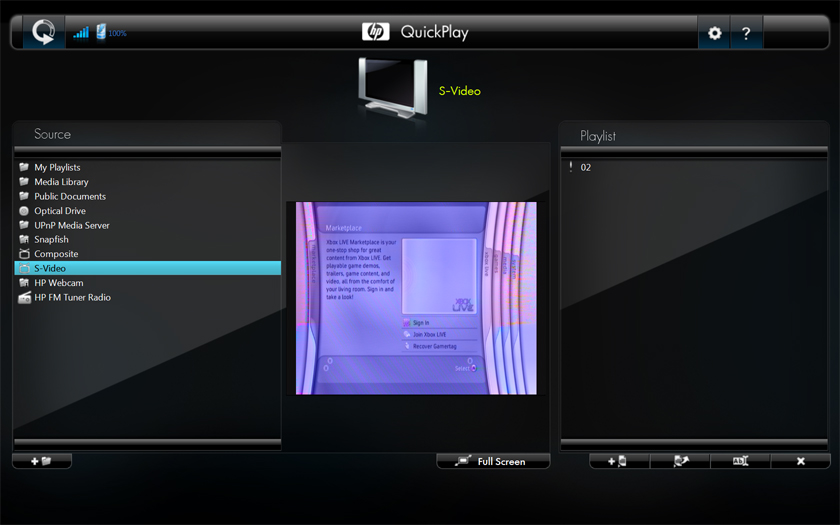Select My Playlists in the Source list
Screen dimensions: 840x525
(148, 167)
